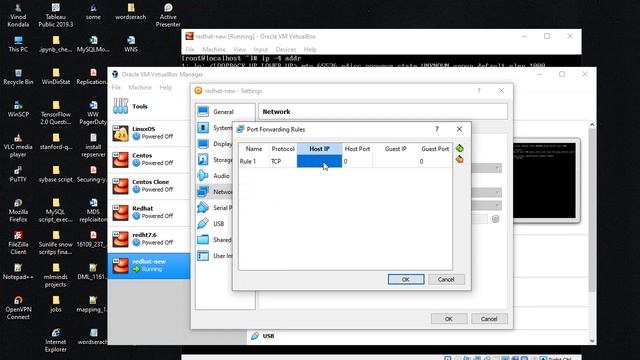Select the PuTTY desktop icon
This screenshot has height=360, width=640.
[x=18, y=174]
